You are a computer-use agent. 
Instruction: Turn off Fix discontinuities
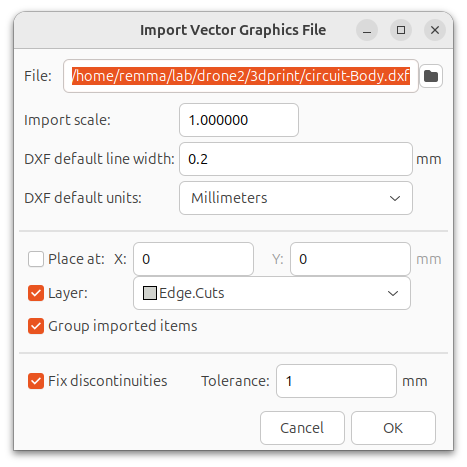tap(36, 381)
